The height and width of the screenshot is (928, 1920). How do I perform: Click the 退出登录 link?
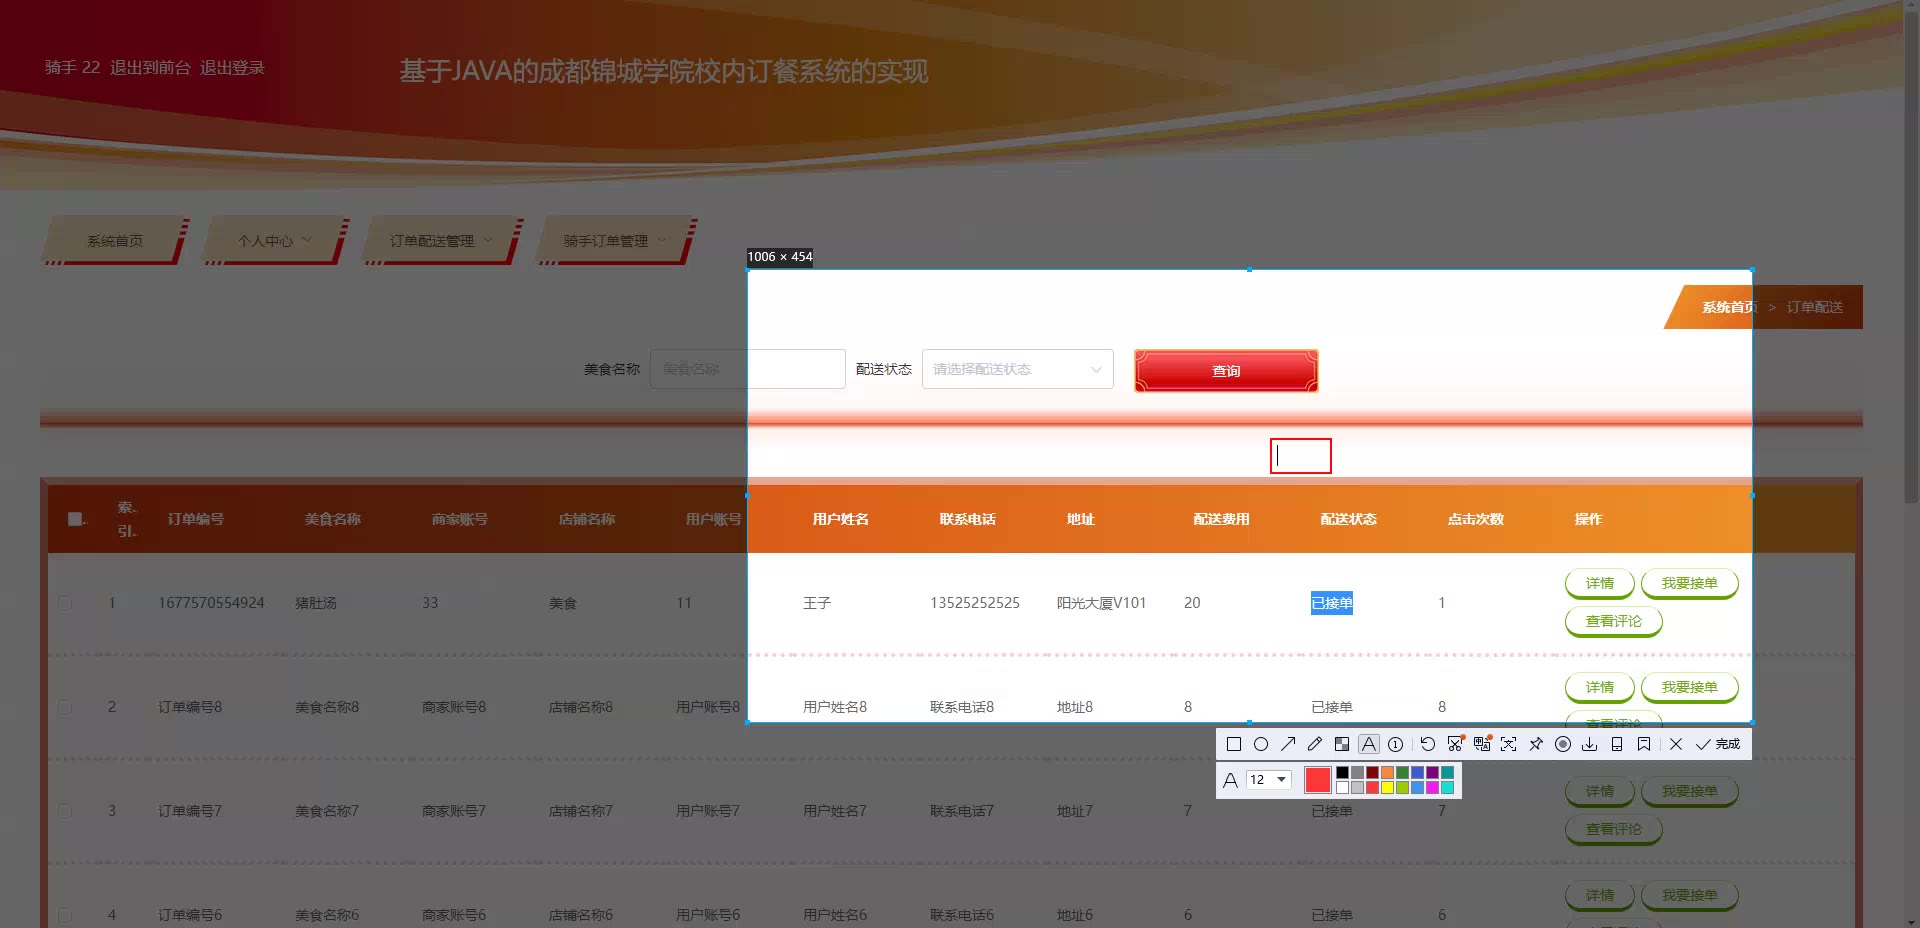(x=232, y=67)
